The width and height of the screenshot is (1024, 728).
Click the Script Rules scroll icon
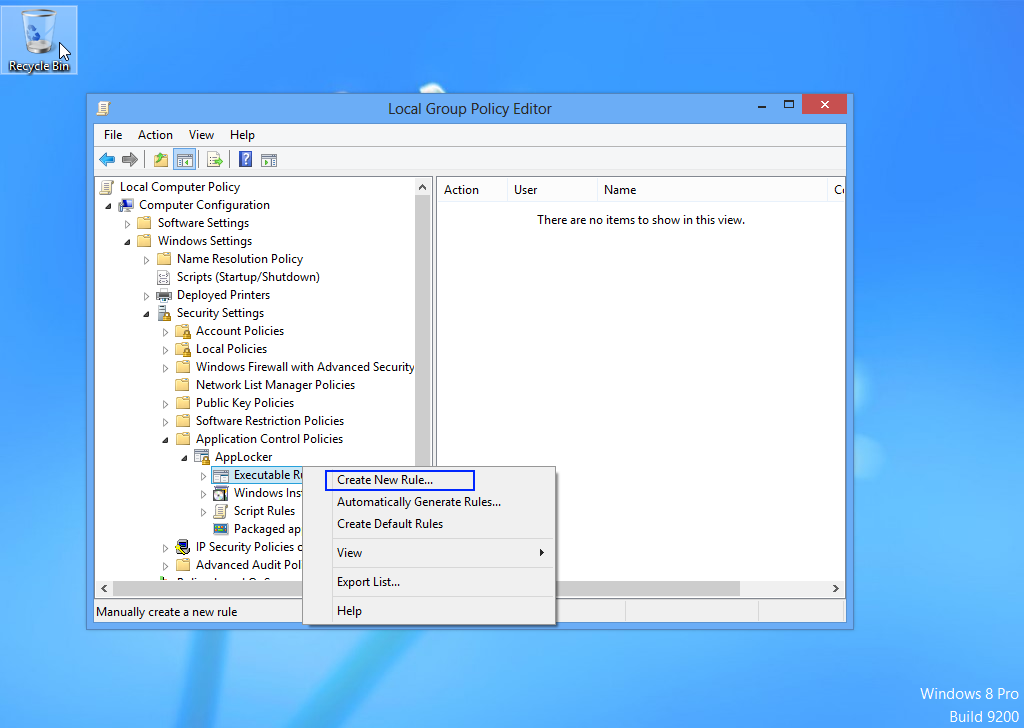click(x=221, y=511)
